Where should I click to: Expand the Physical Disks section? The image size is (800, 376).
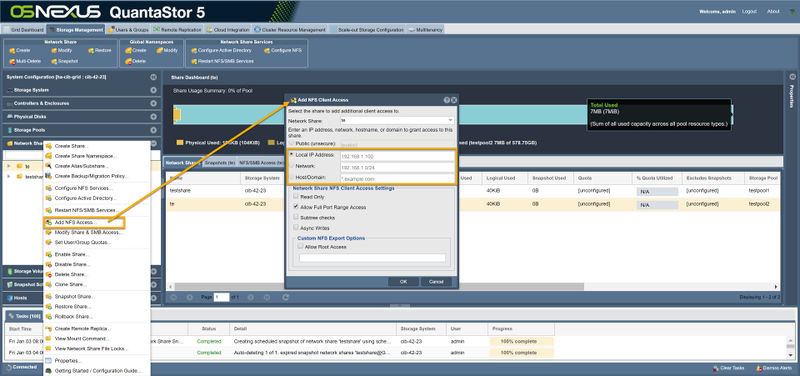pos(153,117)
